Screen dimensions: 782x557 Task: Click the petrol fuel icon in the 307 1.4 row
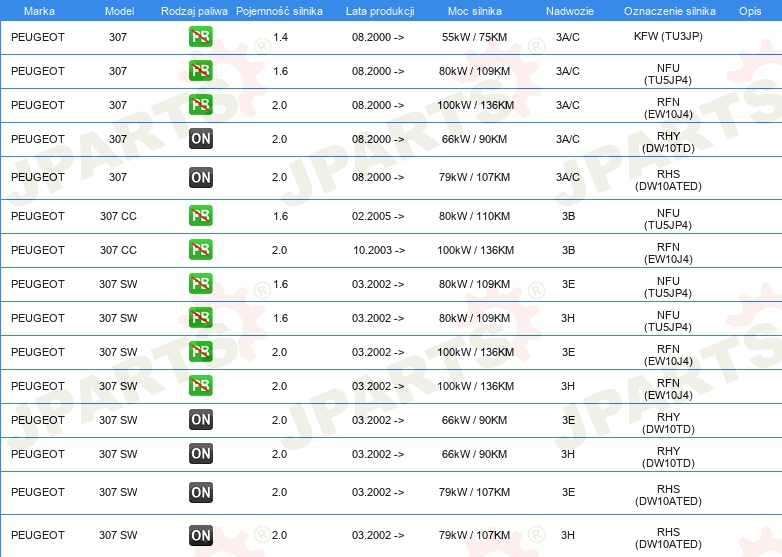(200, 37)
